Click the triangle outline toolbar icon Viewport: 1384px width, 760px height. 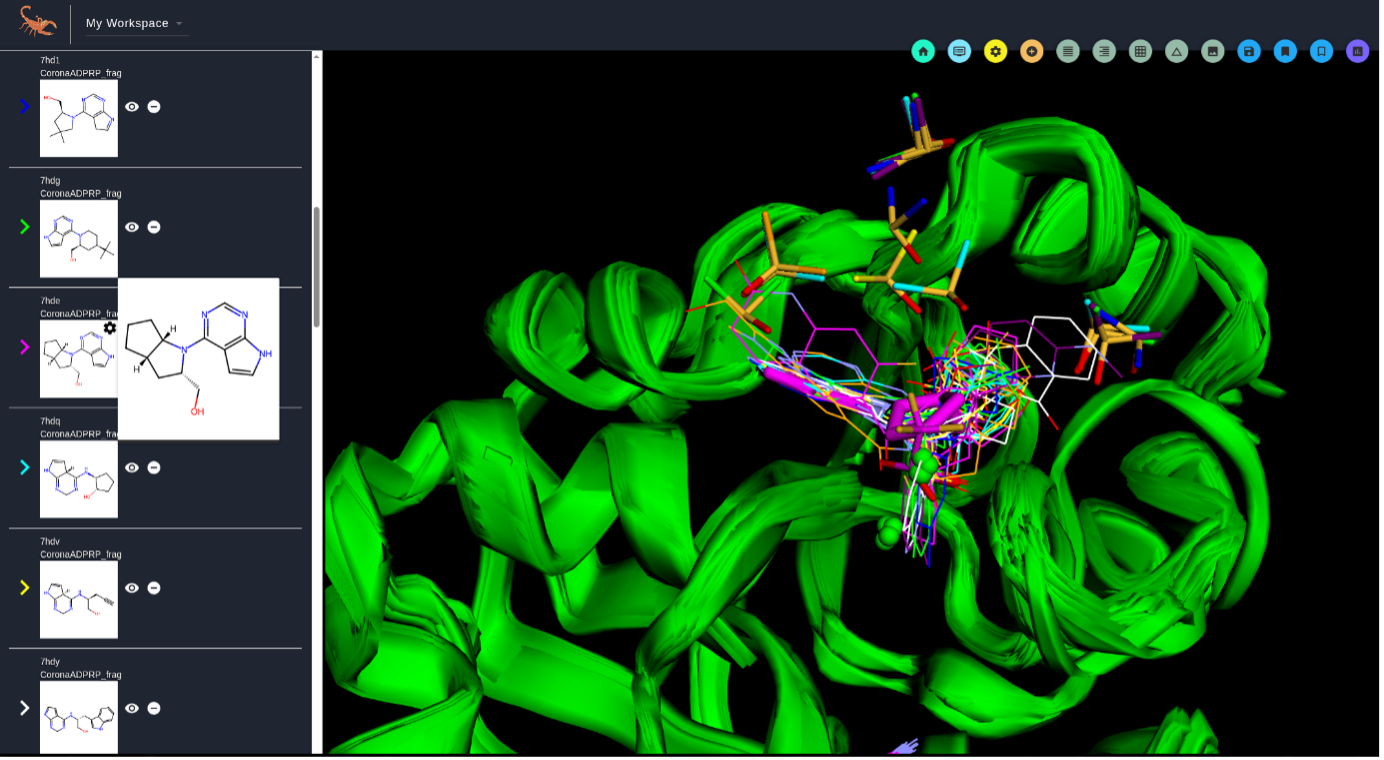pyautogui.click(x=1177, y=51)
